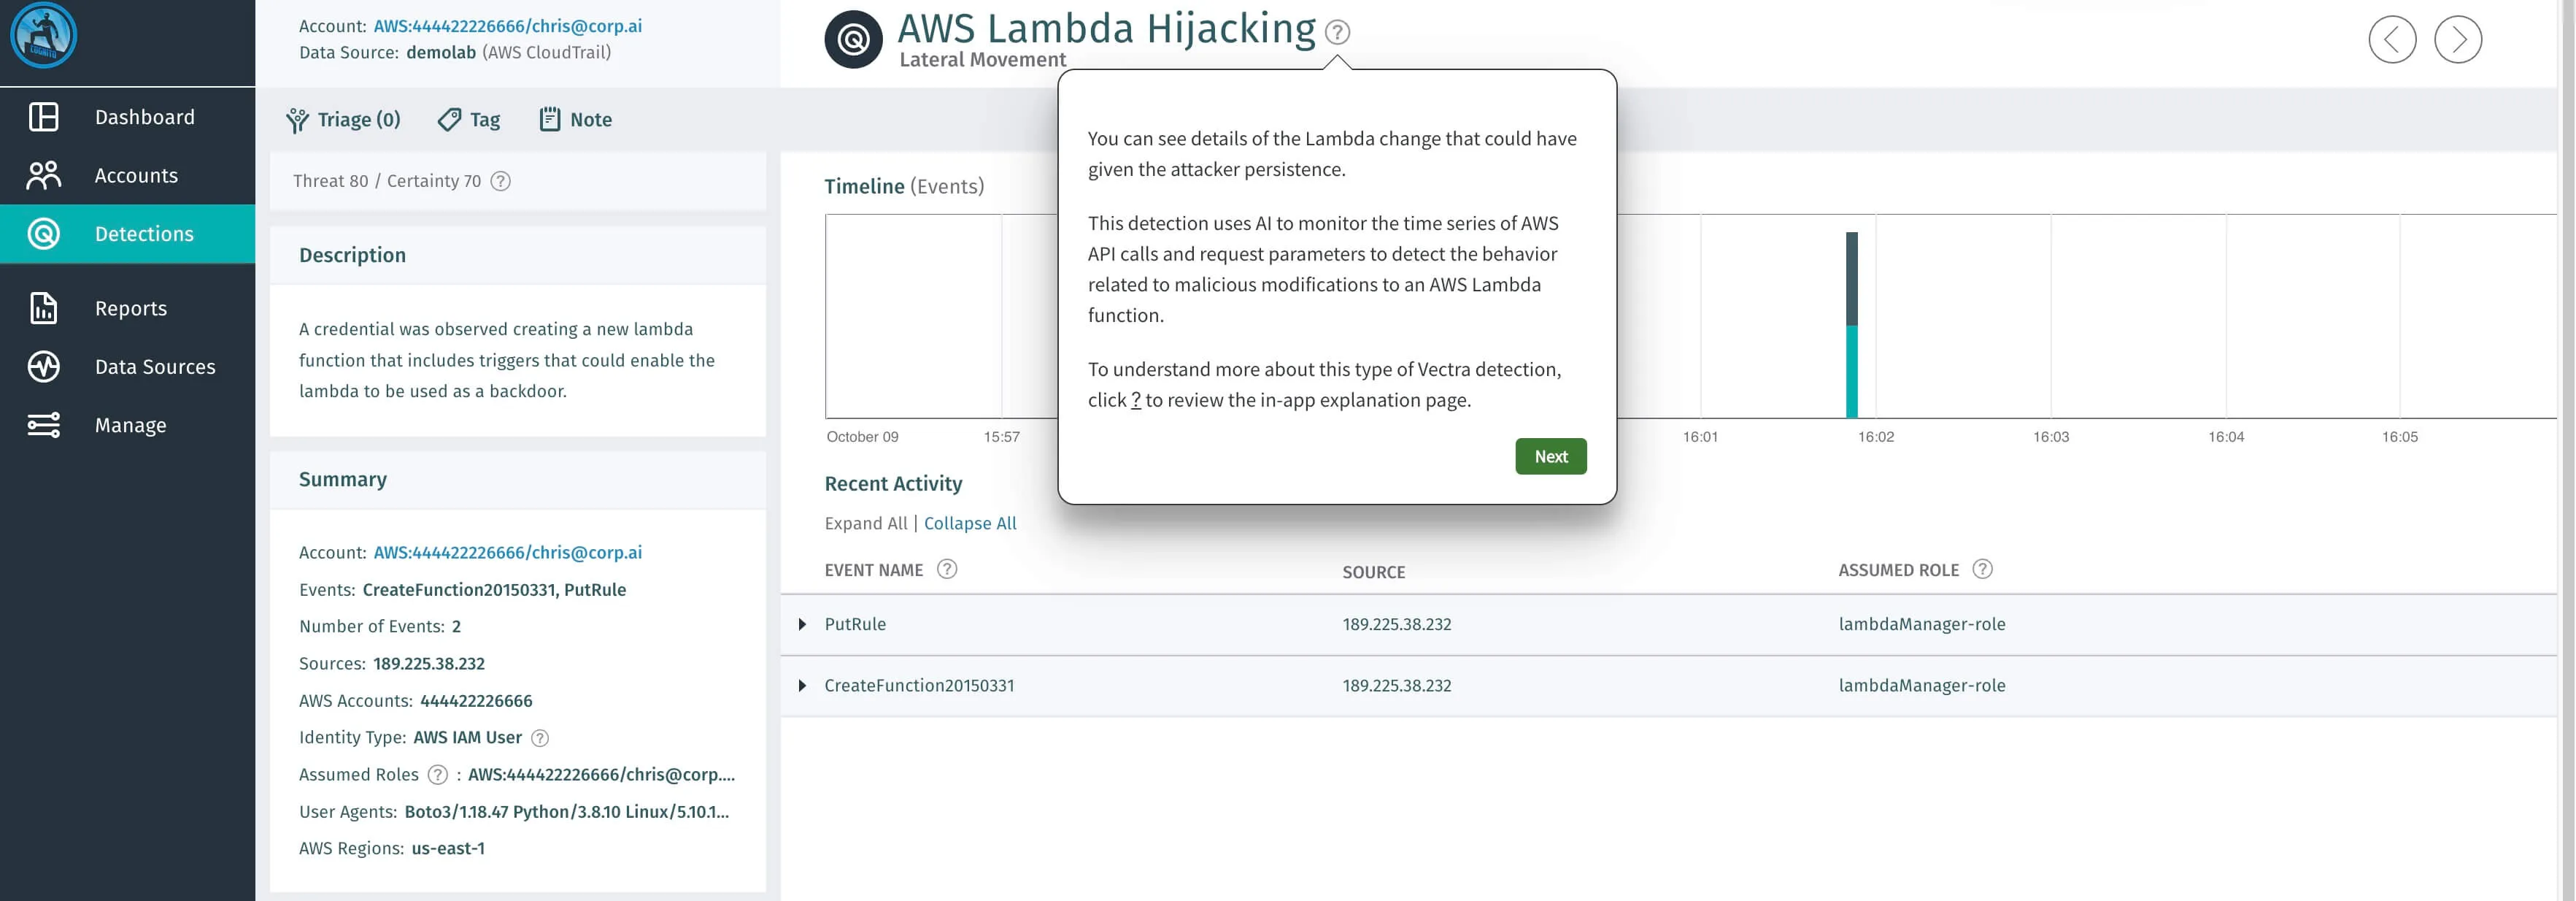
Task: Click the EVENT NAME column header
Action: tap(873, 570)
